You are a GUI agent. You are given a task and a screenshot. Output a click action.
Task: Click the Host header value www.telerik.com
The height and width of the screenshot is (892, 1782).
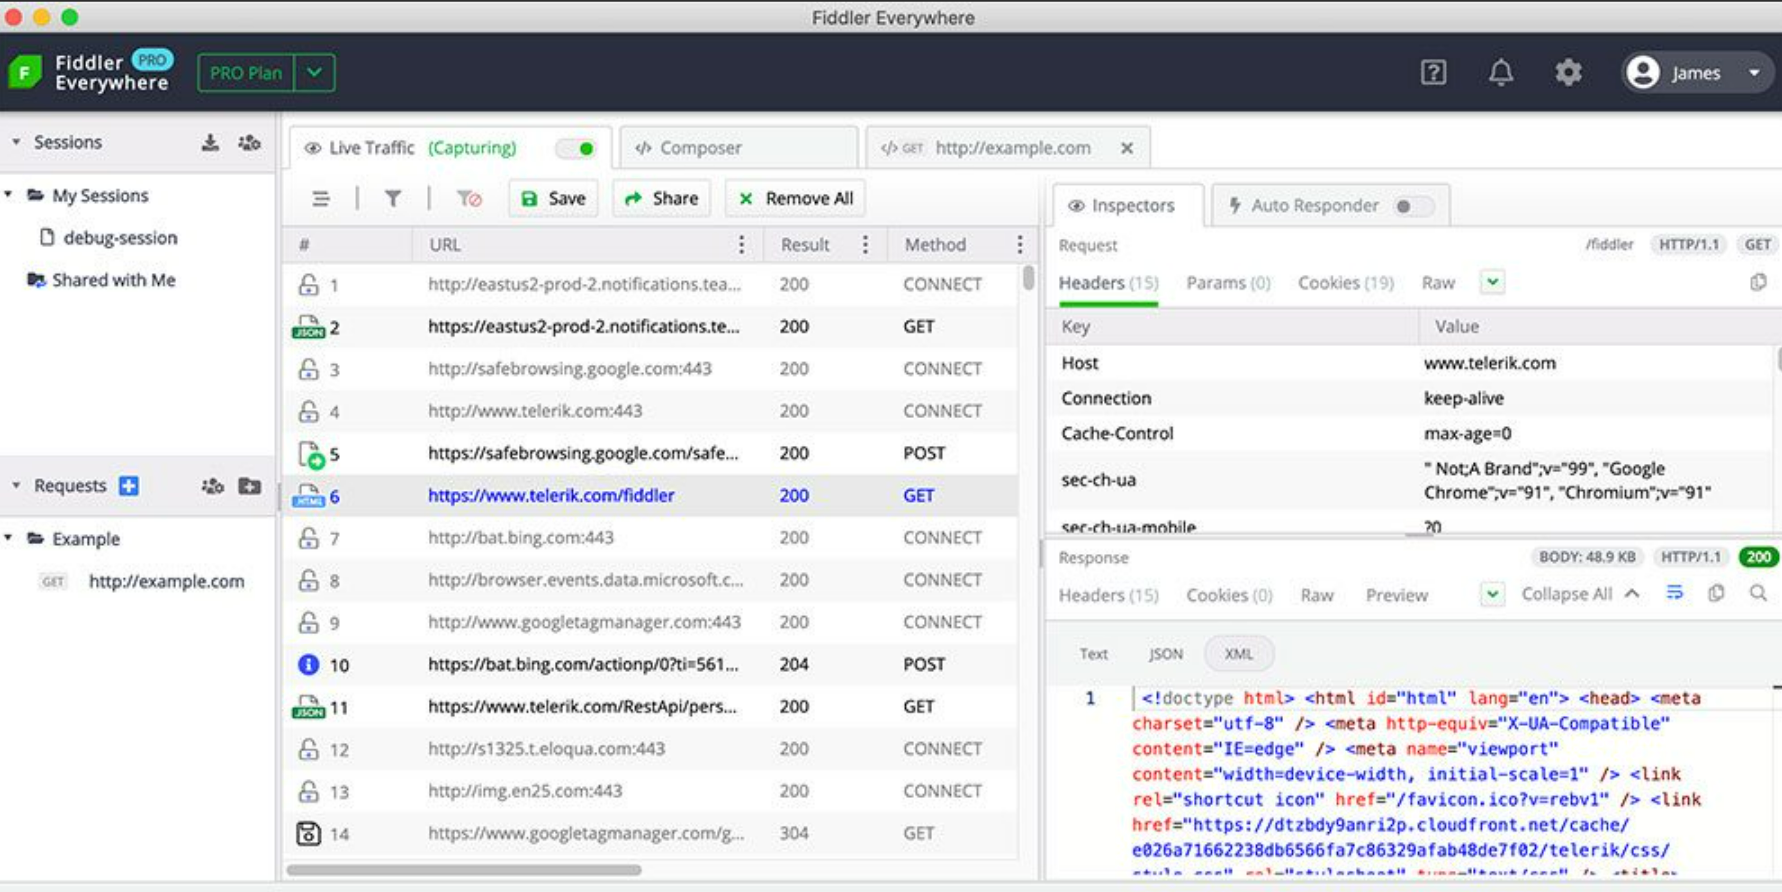[1489, 363]
